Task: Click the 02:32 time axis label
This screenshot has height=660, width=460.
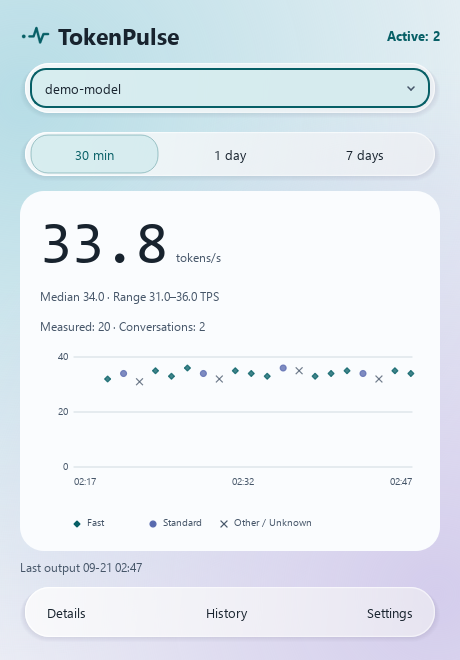Action: pos(243,482)
